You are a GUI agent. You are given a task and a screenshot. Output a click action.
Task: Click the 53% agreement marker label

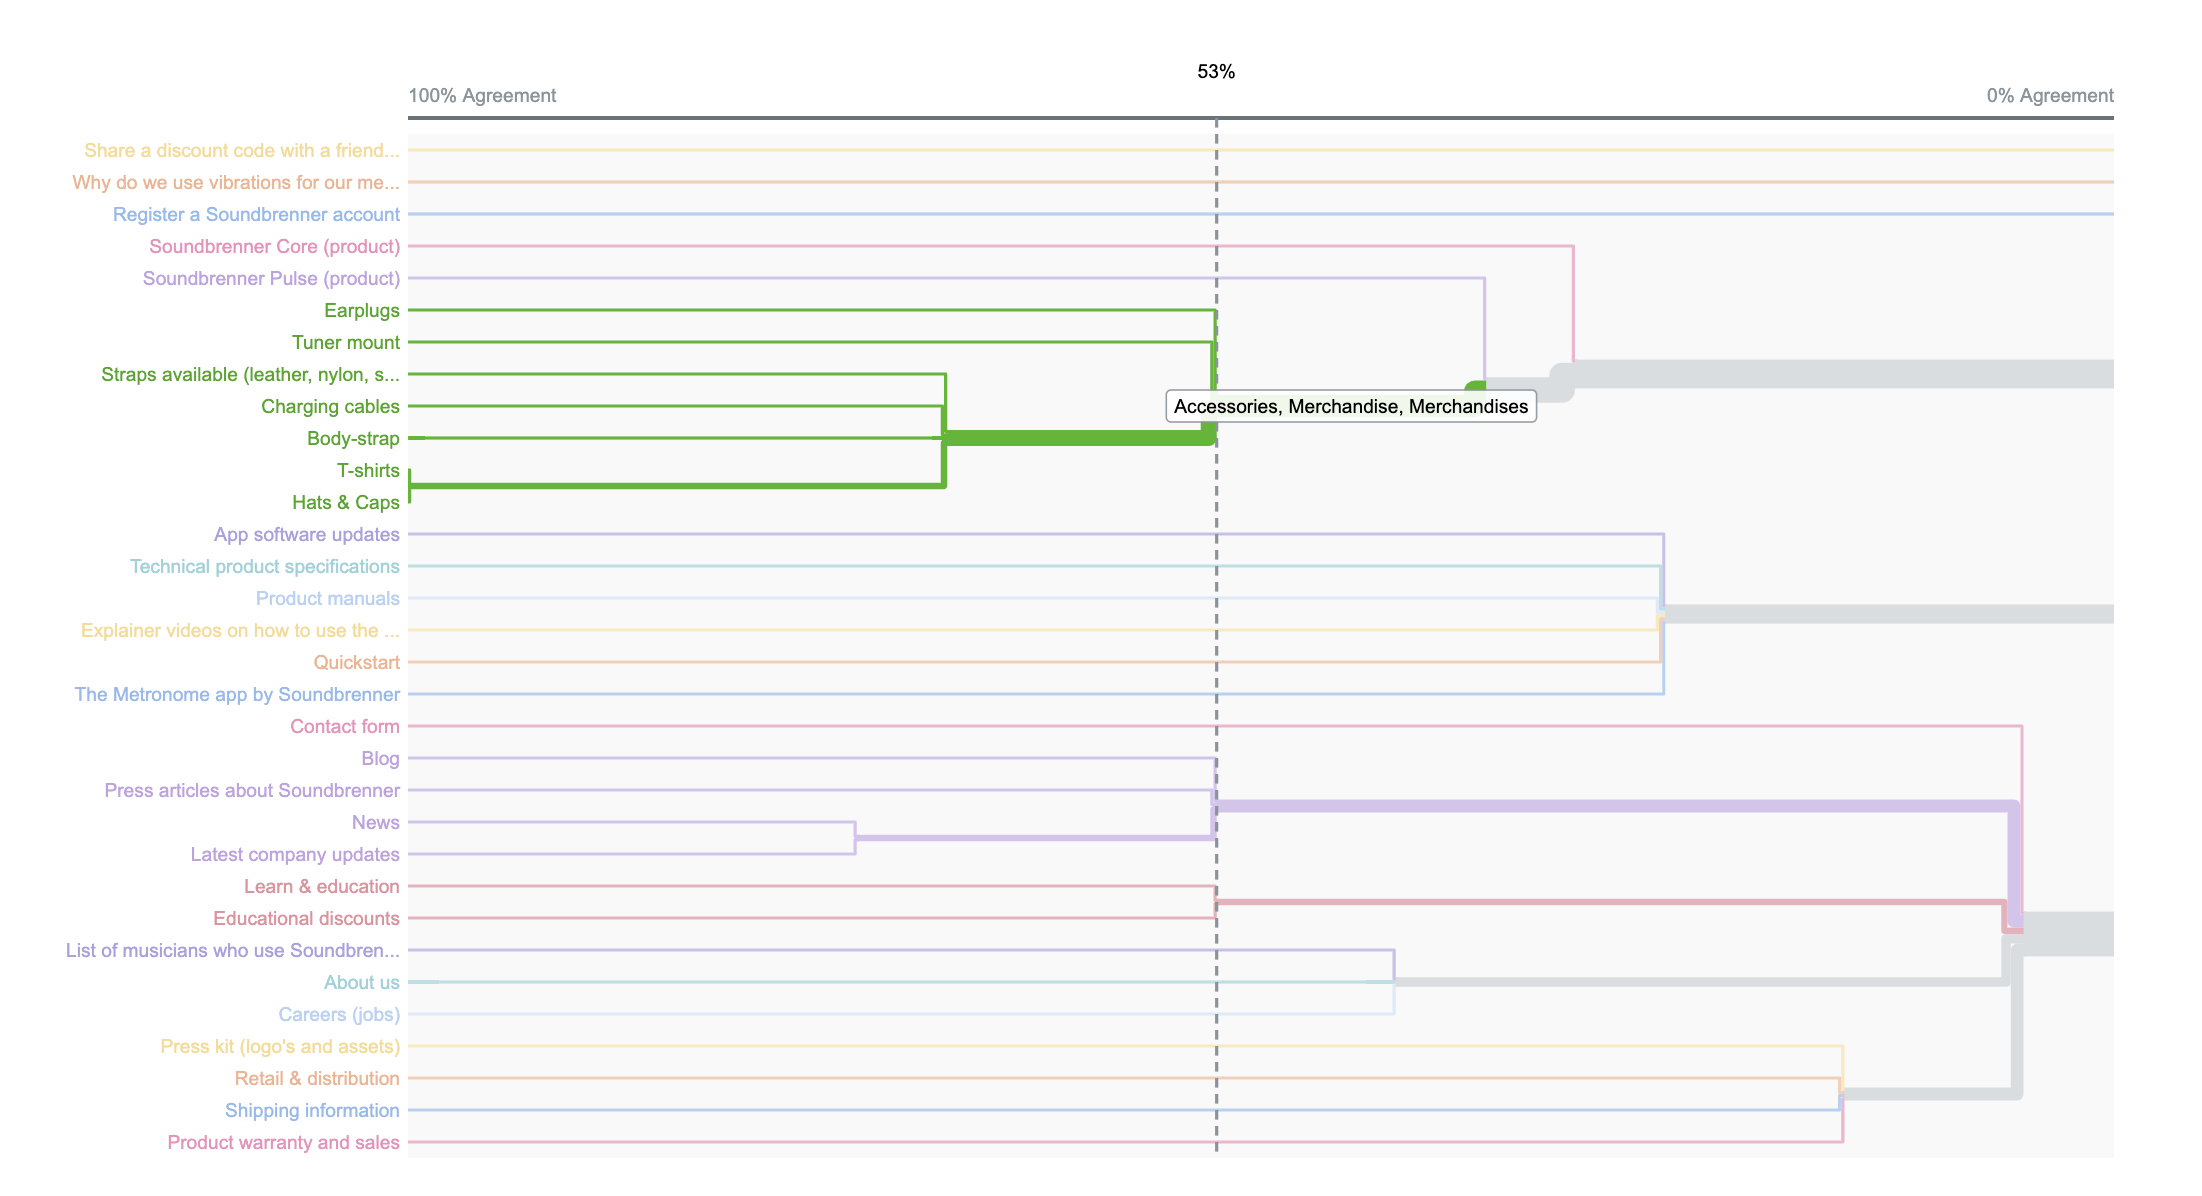[1216, 72]
